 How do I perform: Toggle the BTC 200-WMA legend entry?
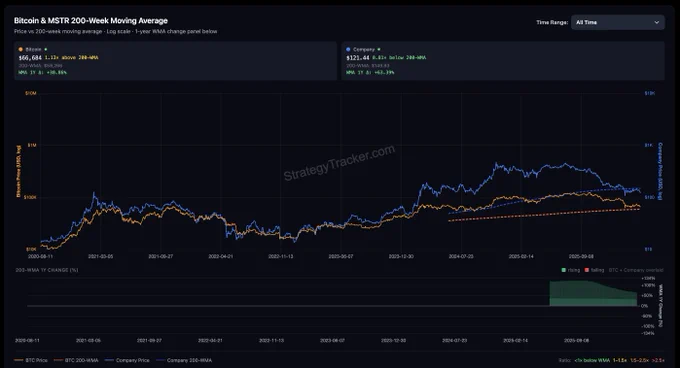[76, 360]
